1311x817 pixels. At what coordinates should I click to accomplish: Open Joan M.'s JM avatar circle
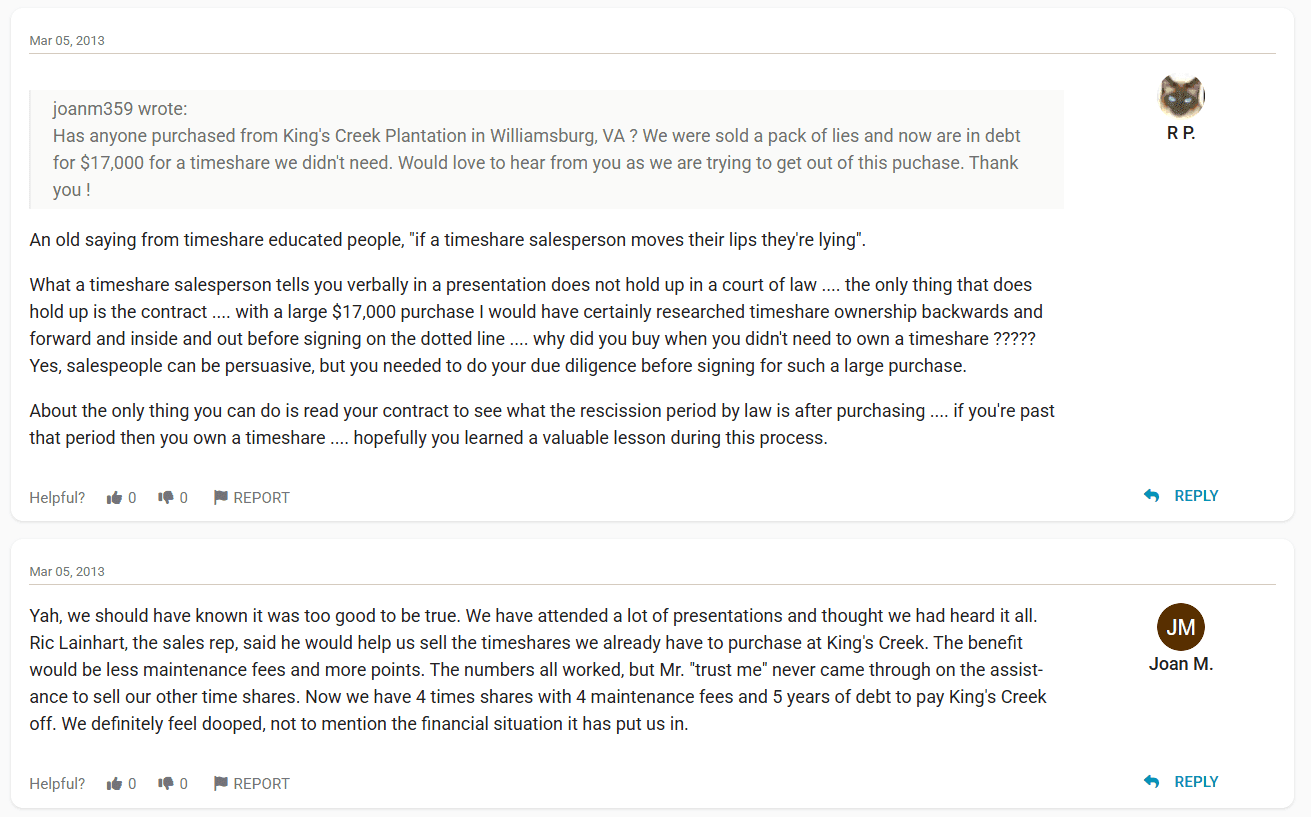1181,628
